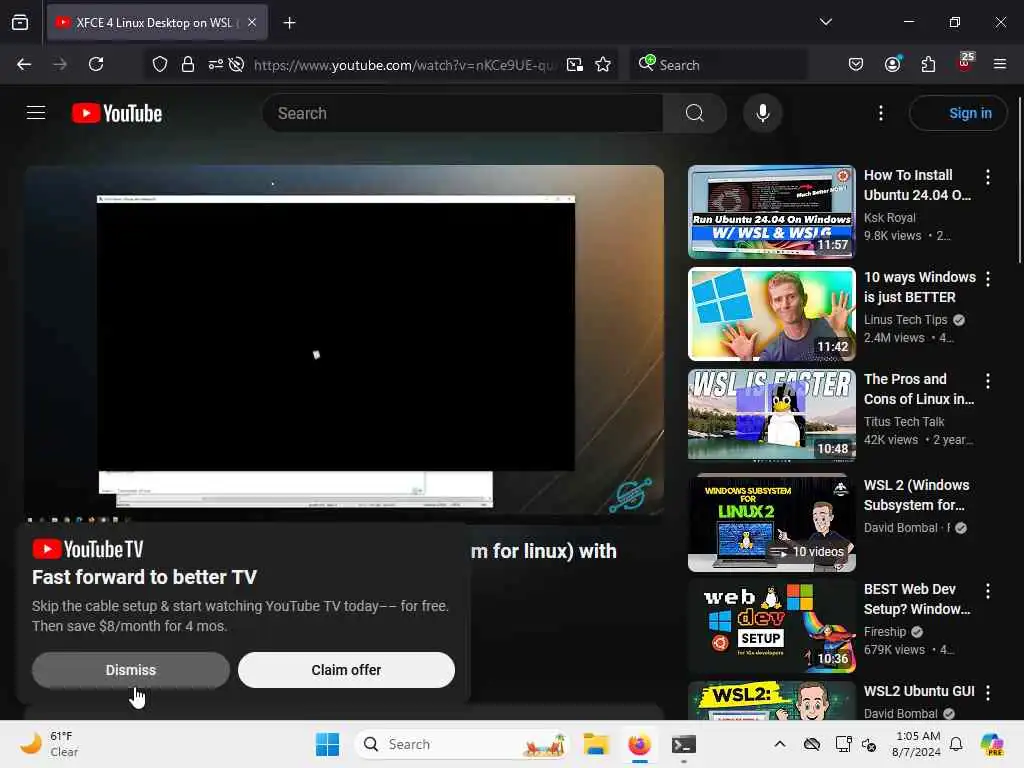The width and height of the screenshot is (1024, 768).
Task: Open the Titus Tech Talk channel name
Action: 904,422
